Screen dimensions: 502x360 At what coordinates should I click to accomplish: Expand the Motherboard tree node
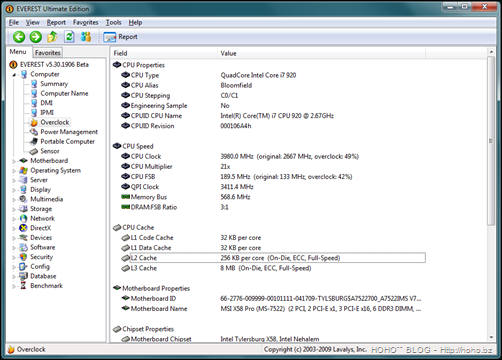click(x=14, y=161)
